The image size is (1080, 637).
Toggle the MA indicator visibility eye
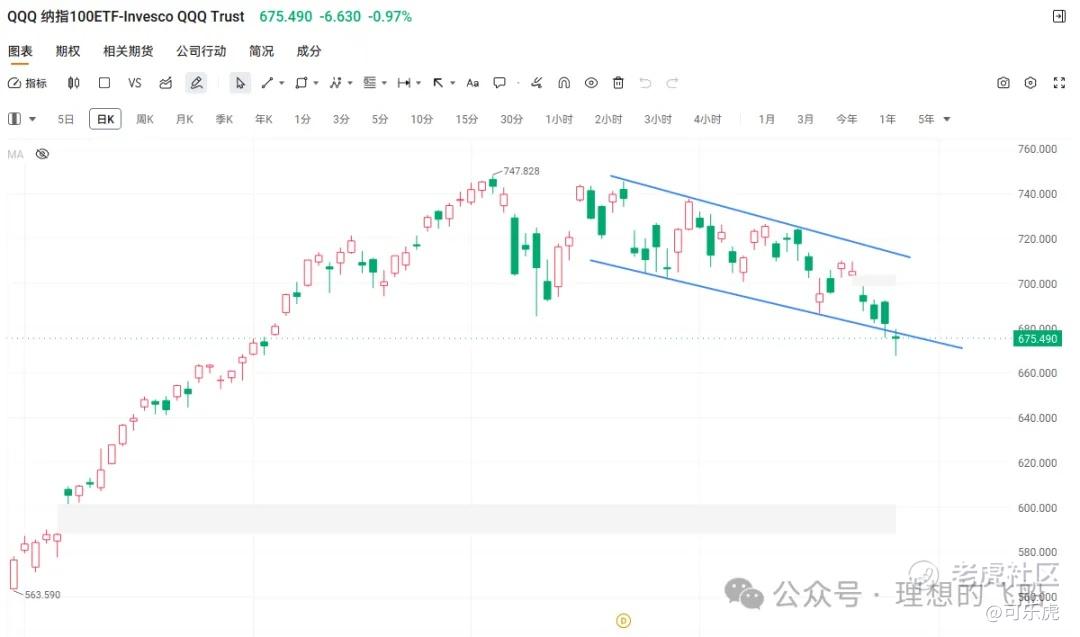pos(43,154)
